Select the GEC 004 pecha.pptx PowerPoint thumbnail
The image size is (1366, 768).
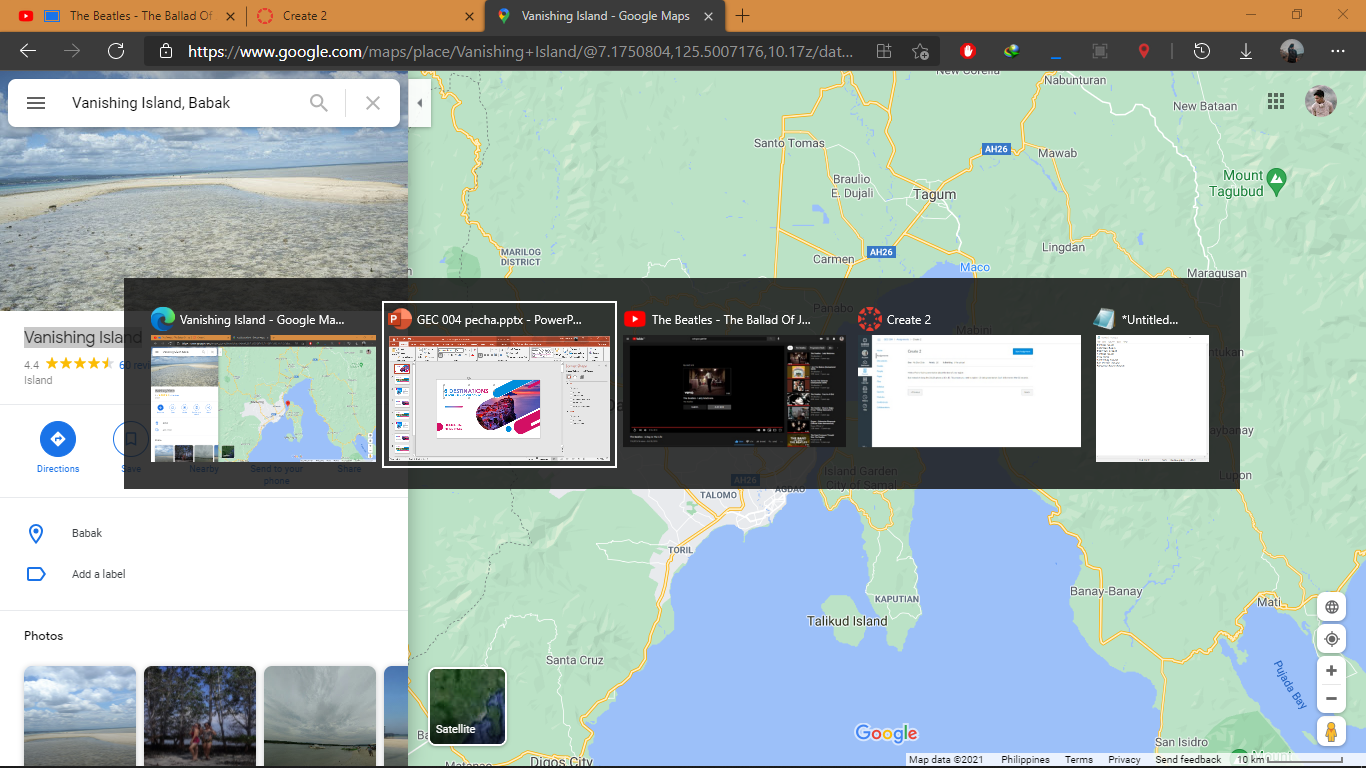(x=499, y=384)
